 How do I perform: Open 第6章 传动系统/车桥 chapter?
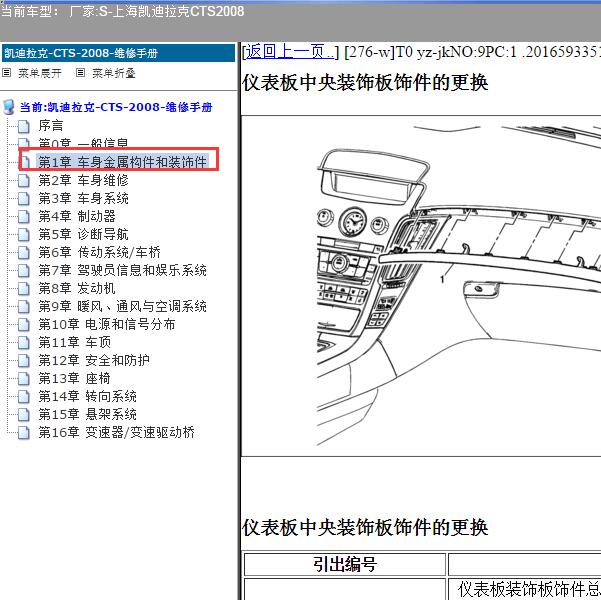click(x=99, y=252)
